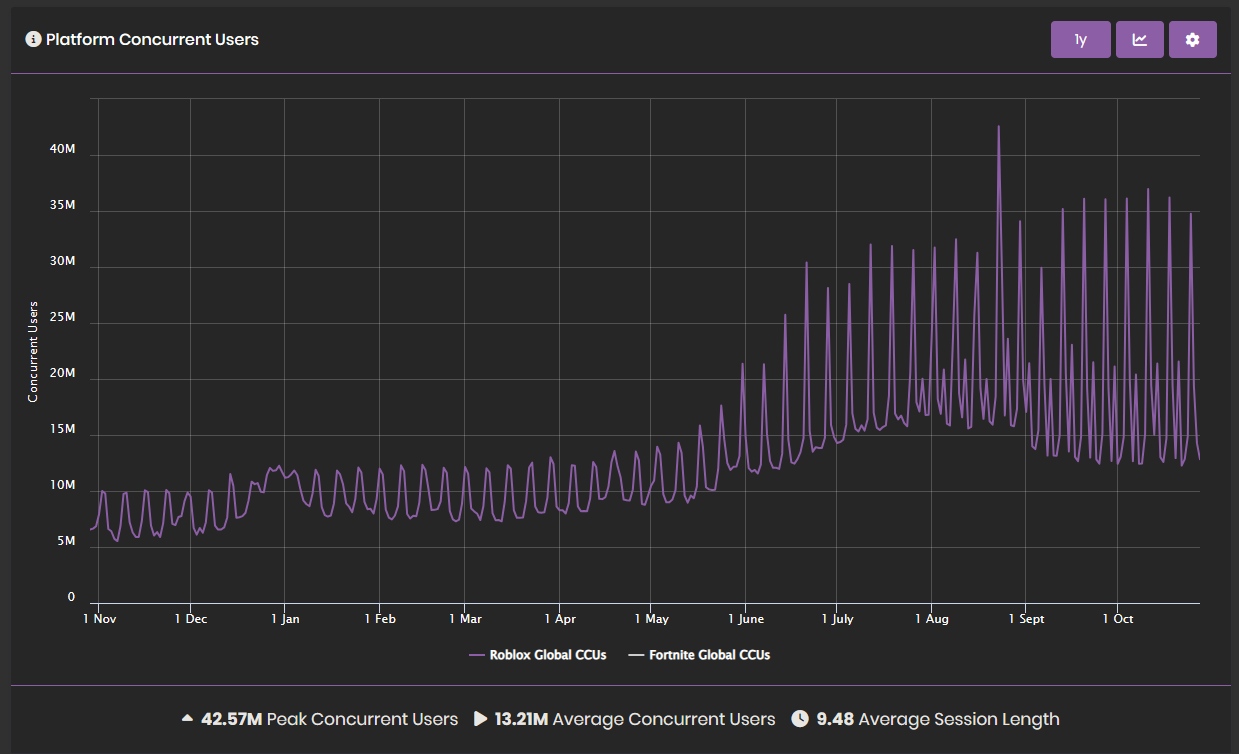
Task: Switch chart type with the line chart icon
Action: [1139, 40]
